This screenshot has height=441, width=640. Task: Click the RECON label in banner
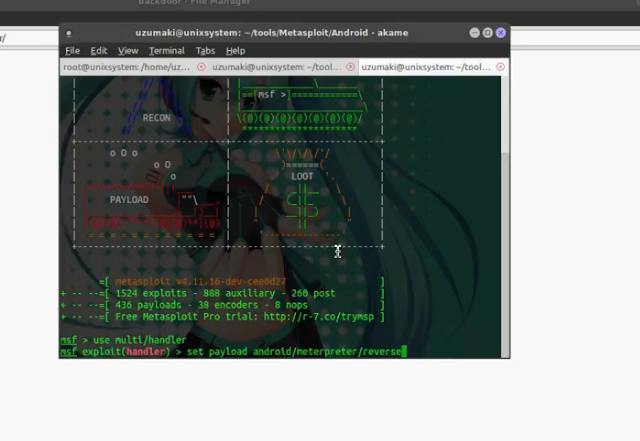[x=156, y=118]
